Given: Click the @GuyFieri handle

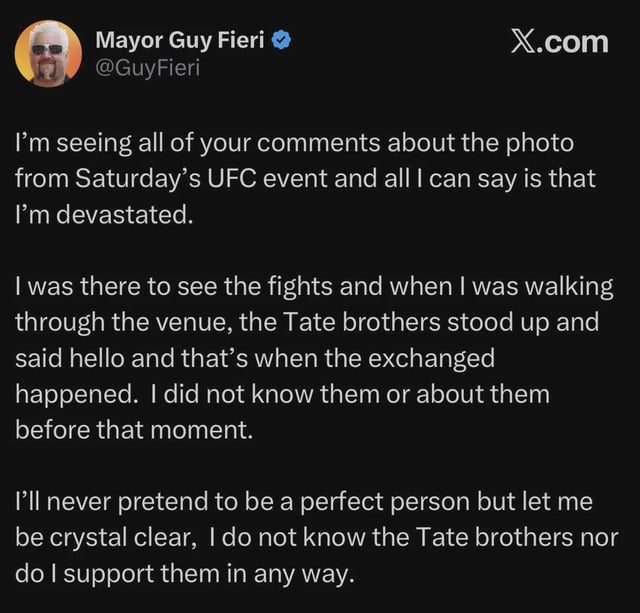Looking at the screenshot, I should click(x=147, y=70).
